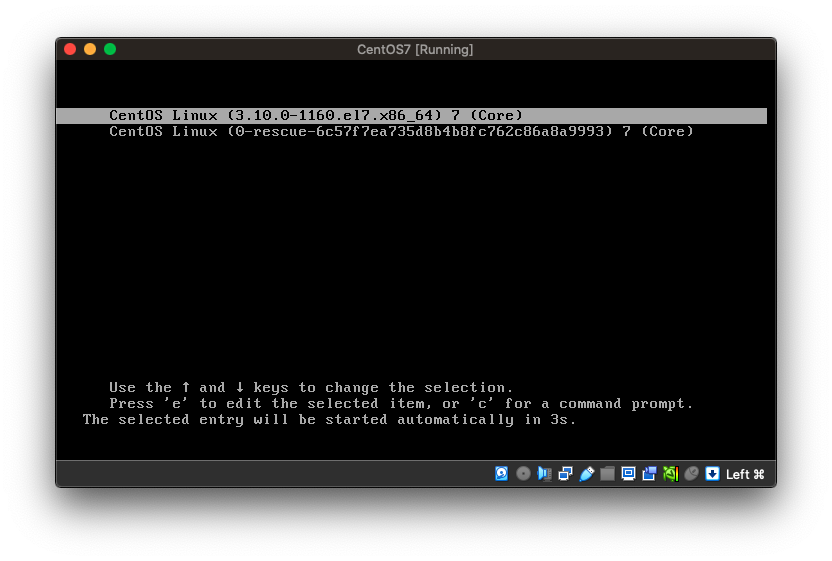The height and width of the screenshot is (561, 832).
Task: Click the hard disk activity icon
Action: (x=502, y=474)
